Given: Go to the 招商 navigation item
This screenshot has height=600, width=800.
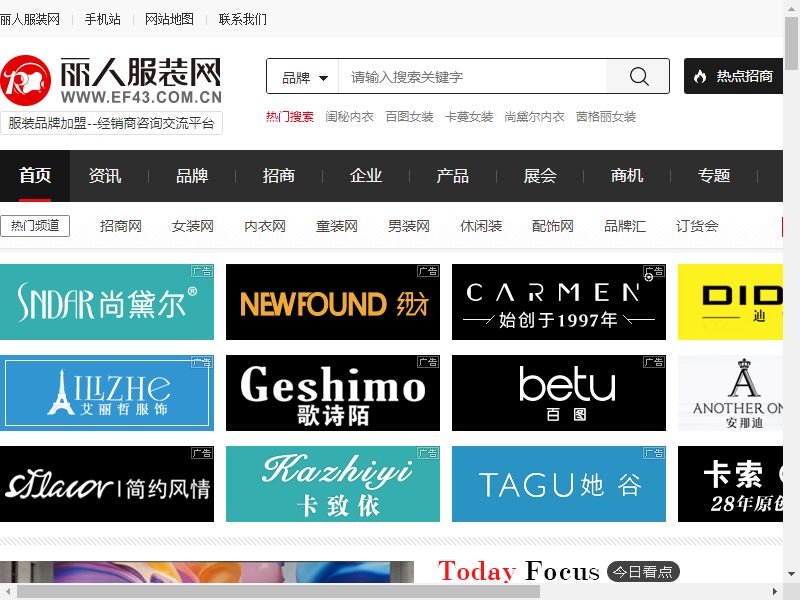Looking at the screenshot, I should tap(279, 176).
